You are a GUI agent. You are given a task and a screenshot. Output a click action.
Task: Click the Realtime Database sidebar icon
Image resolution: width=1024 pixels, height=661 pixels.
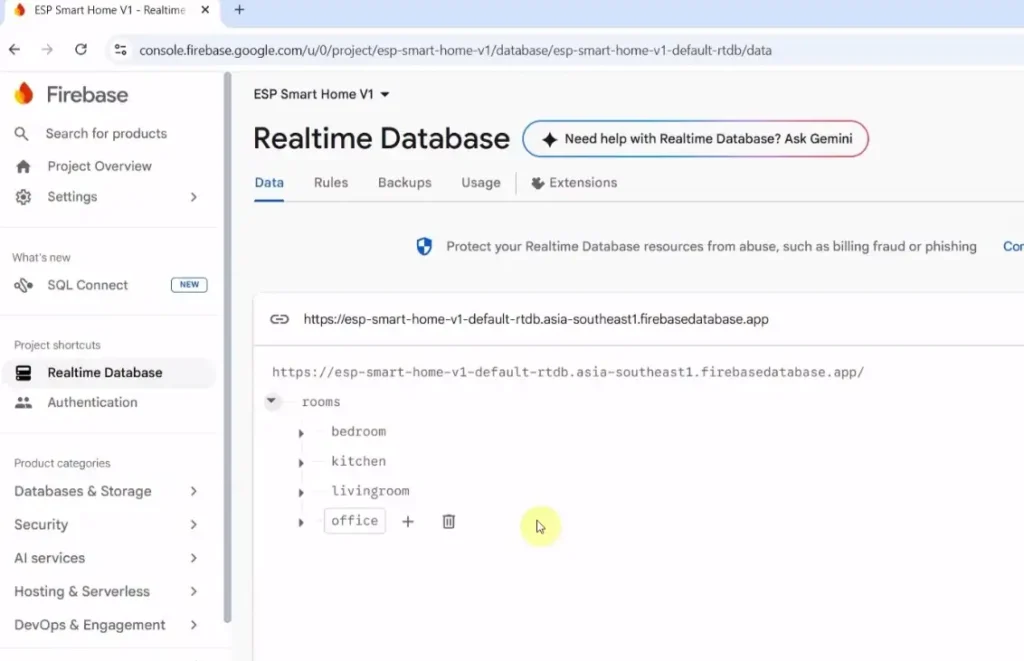(x=24, y=373)
